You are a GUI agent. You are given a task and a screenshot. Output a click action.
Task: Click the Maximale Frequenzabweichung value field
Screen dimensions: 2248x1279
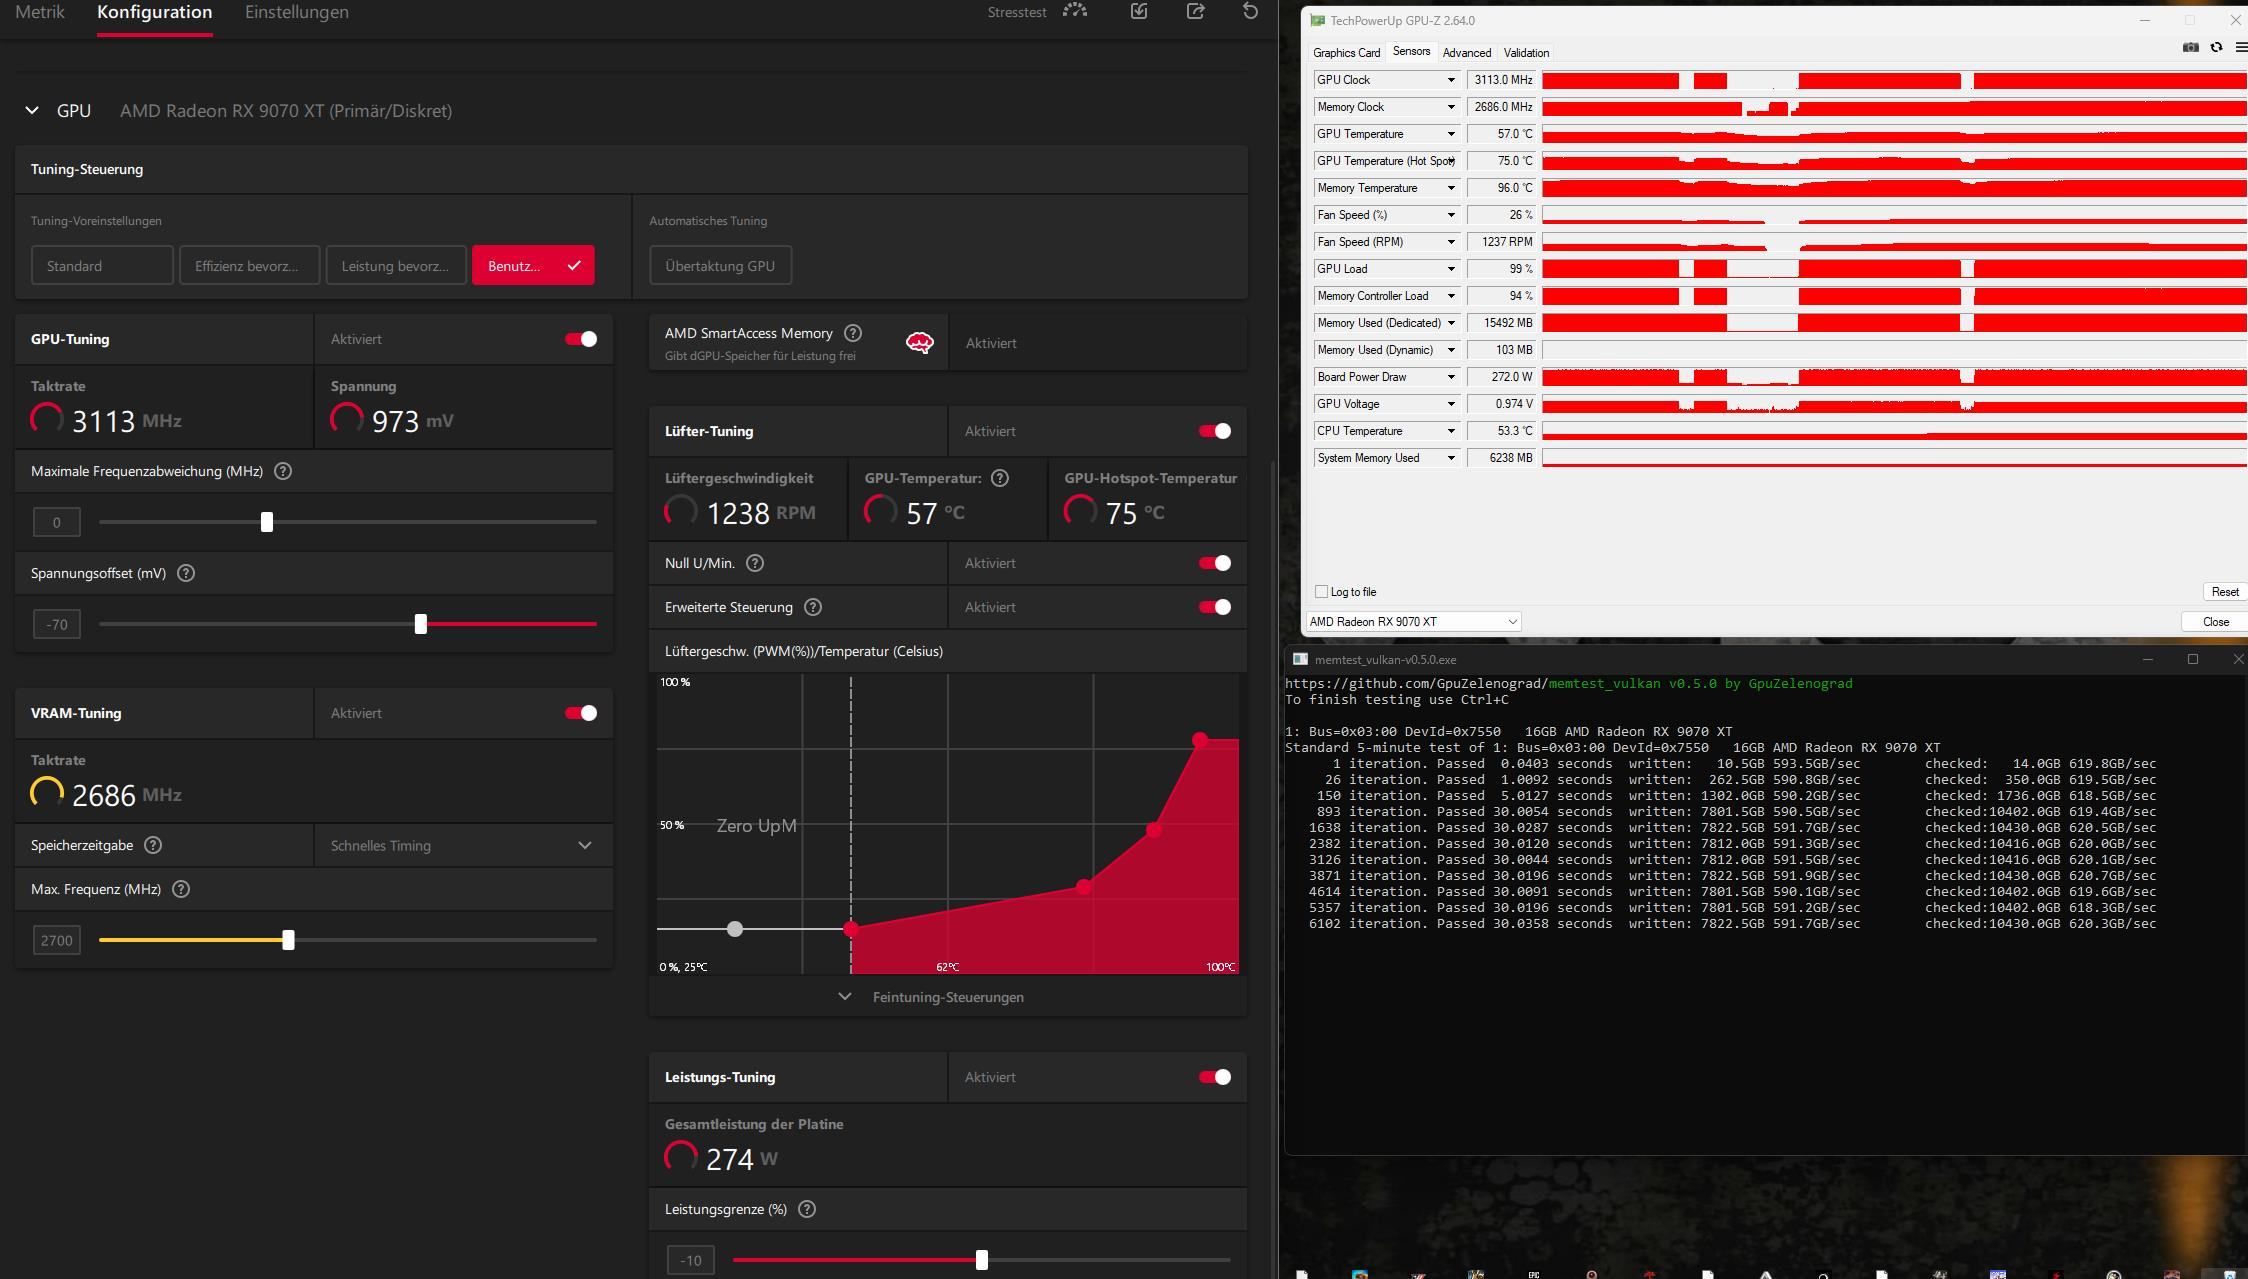coord(56,522)
